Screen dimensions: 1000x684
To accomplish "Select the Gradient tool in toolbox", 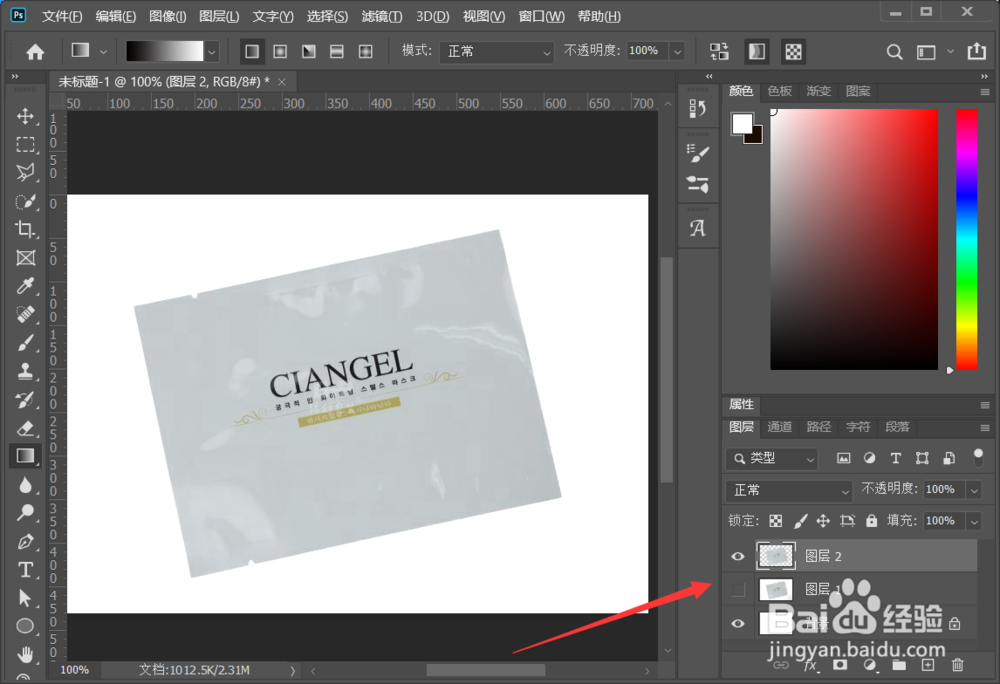I will 25,456.
